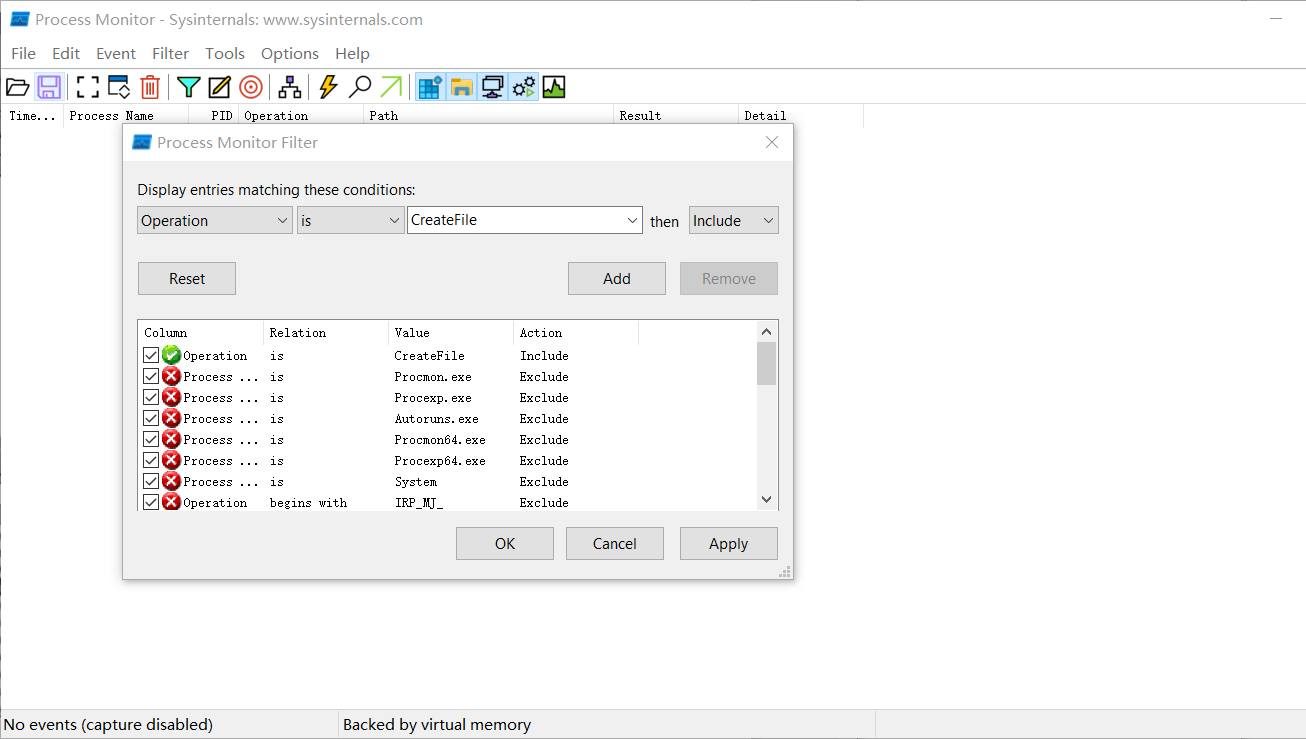Click the Highlight pencil toolbar icon

point(220,87)
